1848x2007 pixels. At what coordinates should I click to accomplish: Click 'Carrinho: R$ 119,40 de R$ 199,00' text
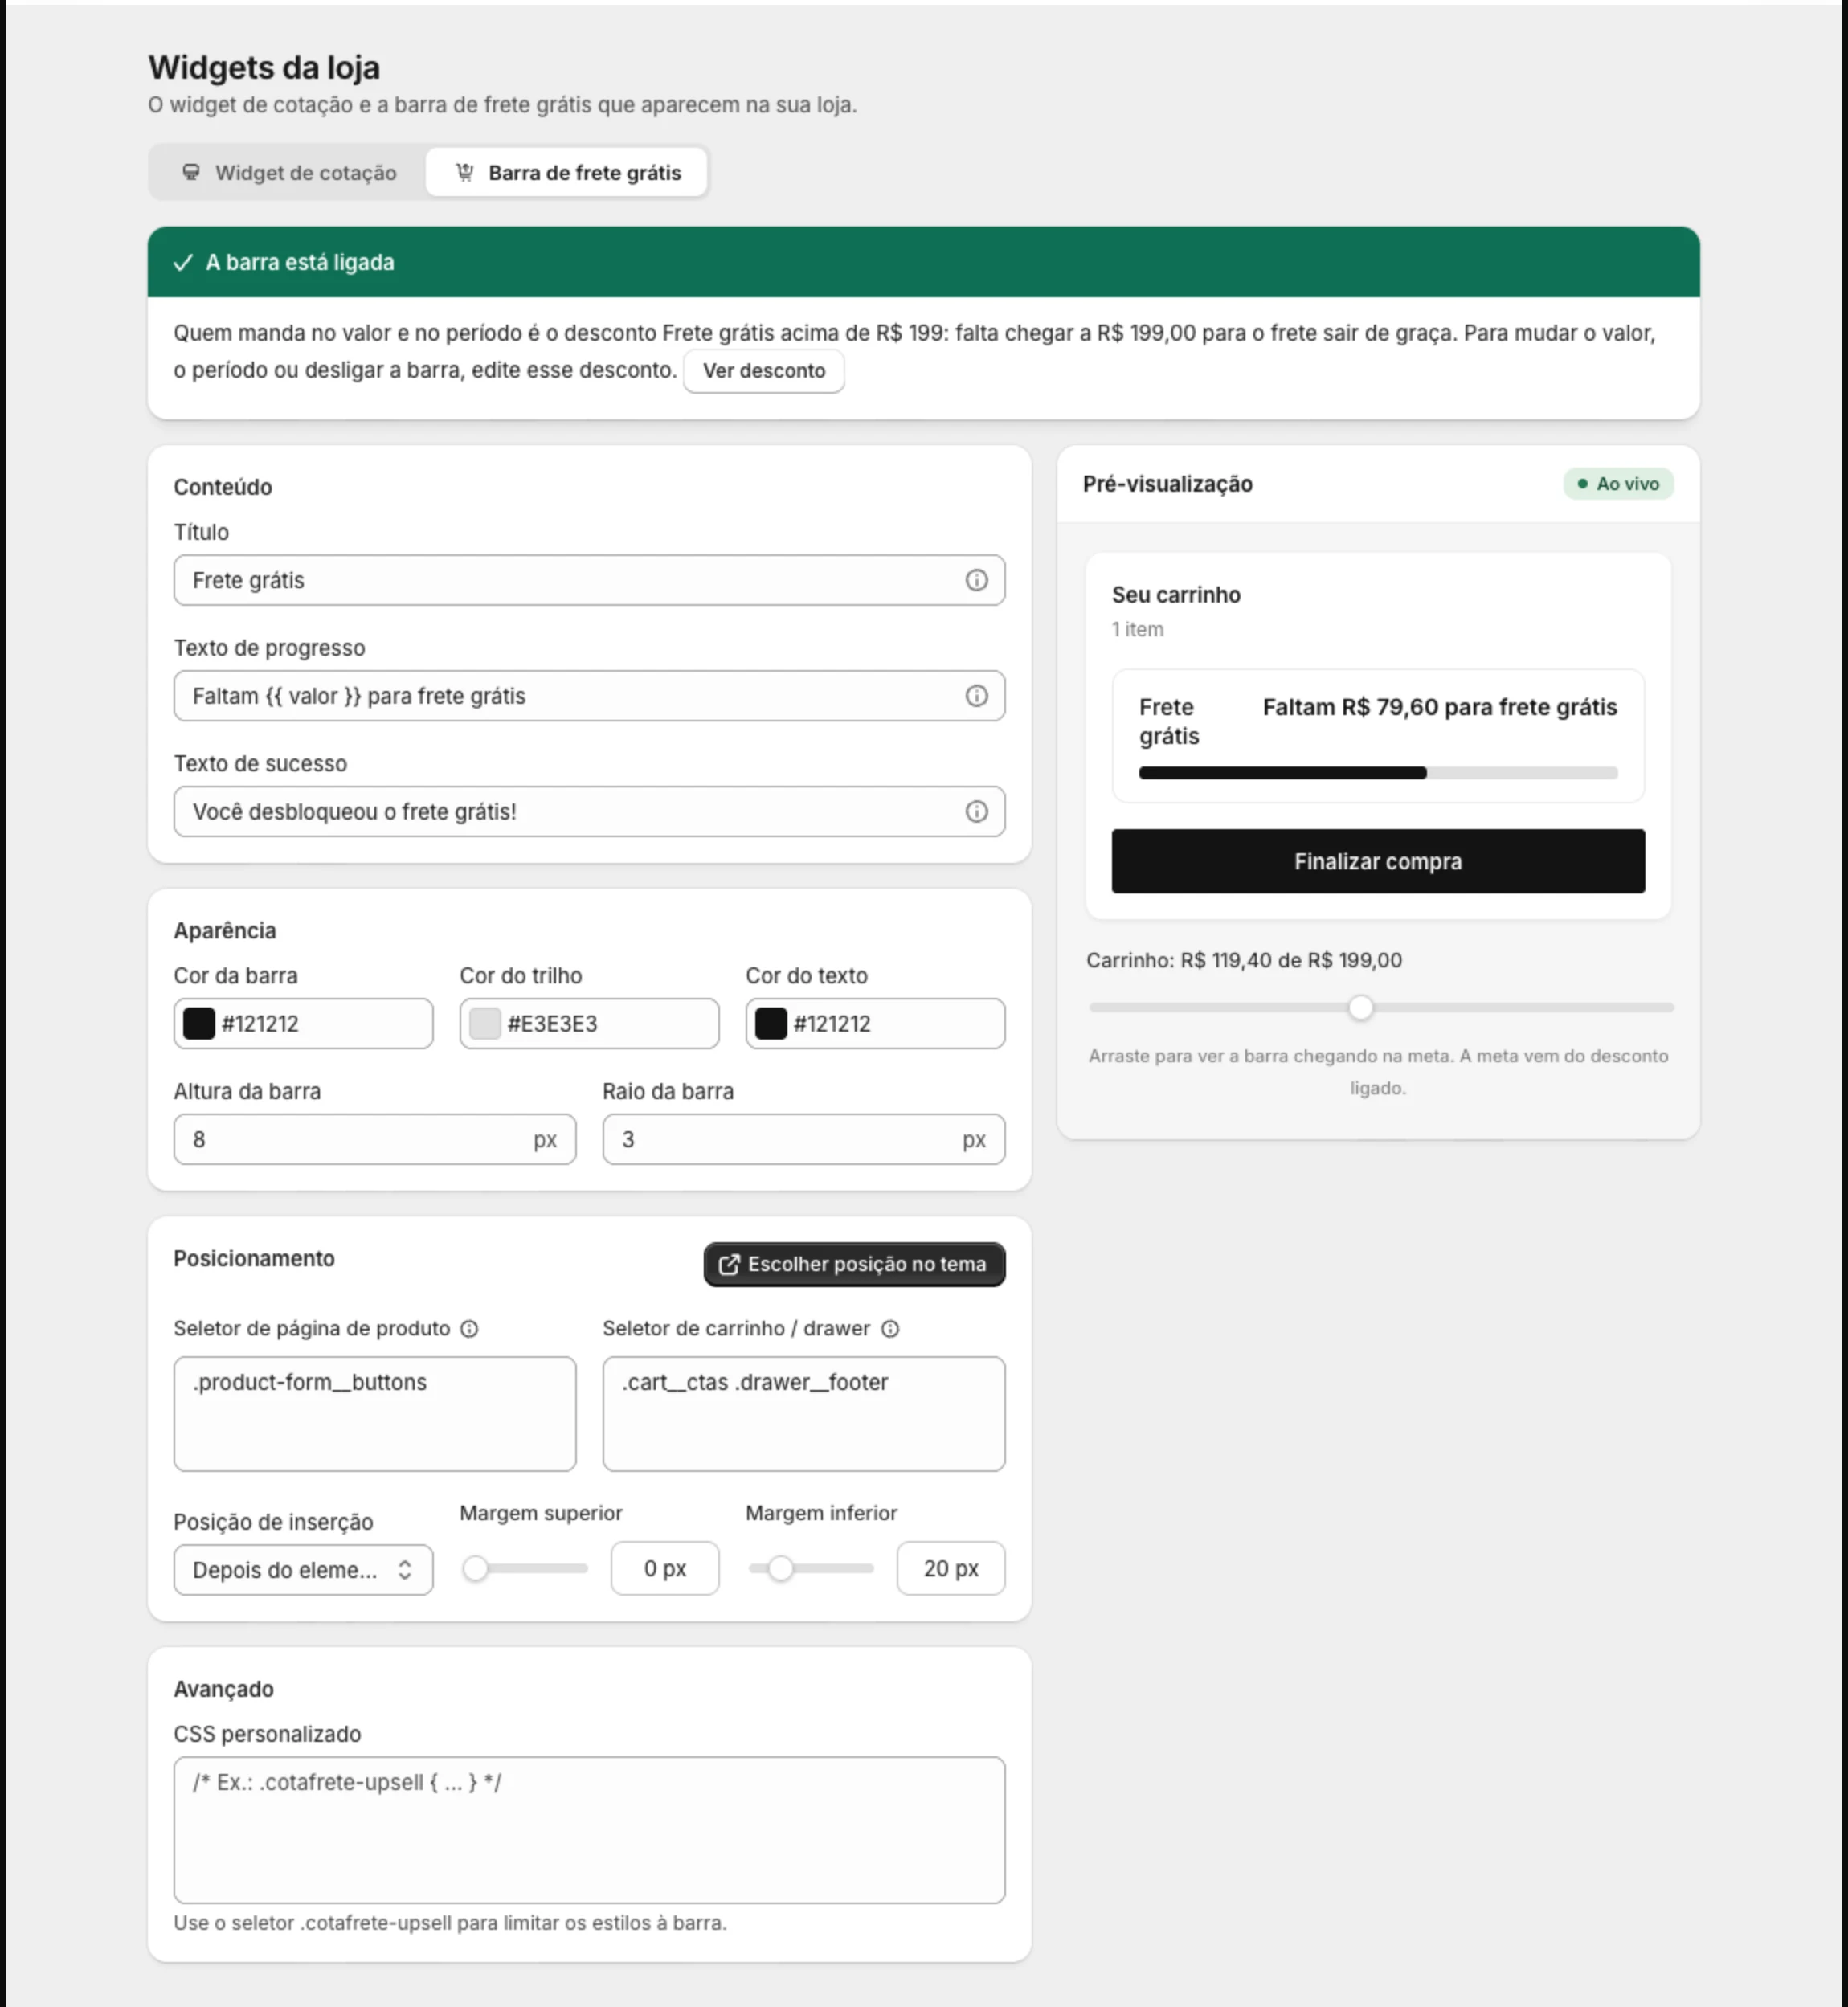pyautogui.click(x=1244, y=960)
